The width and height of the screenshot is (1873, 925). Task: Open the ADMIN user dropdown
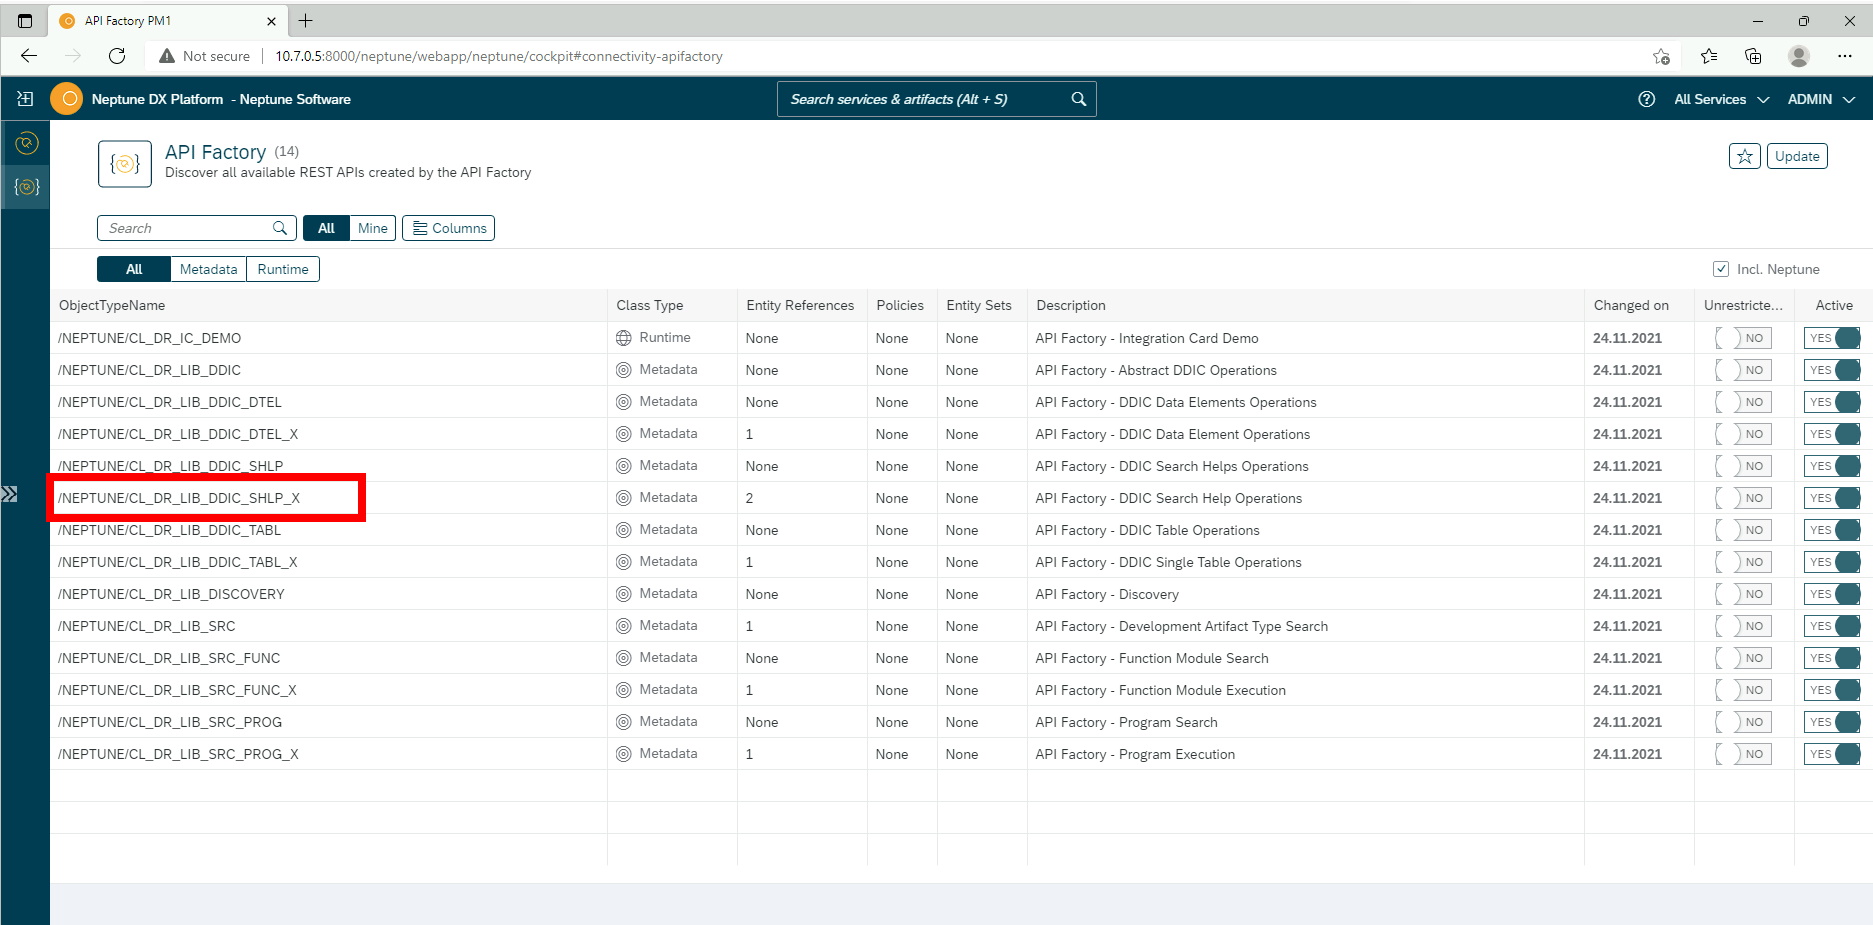1821,99
